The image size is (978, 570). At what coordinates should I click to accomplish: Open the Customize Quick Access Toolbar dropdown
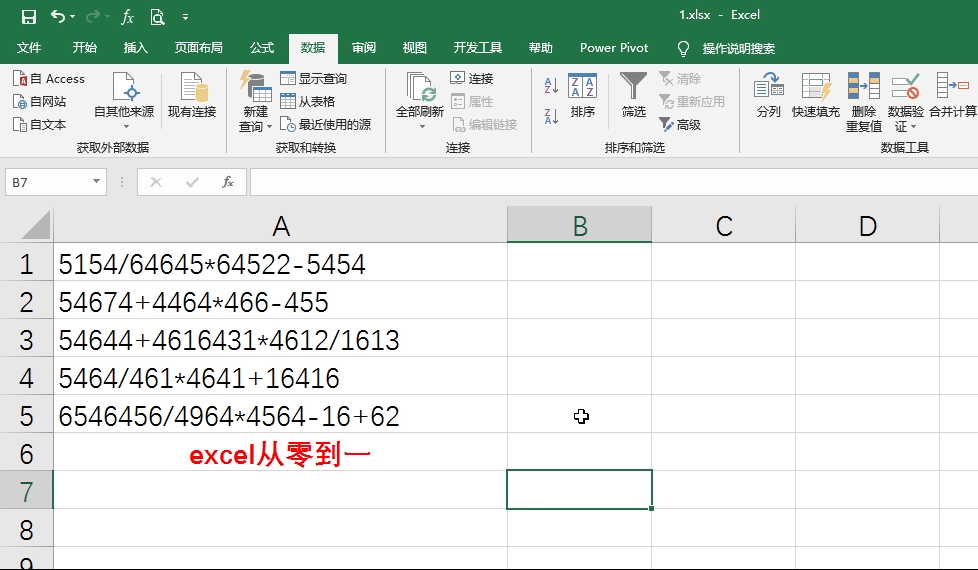(x=185, y=17)
